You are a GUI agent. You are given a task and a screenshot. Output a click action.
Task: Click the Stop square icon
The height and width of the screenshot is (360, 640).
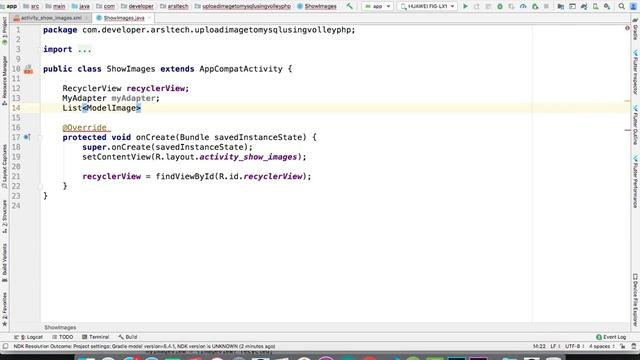tap(546, 6)
